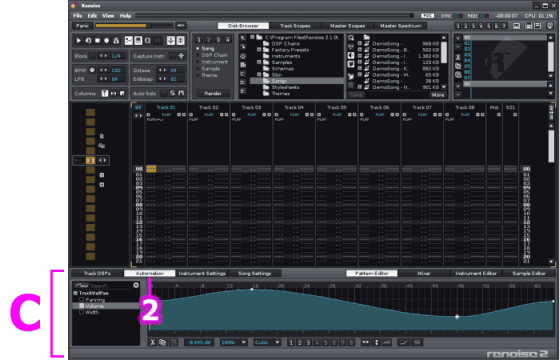Expand the Skin folder node
The height and width of the screenshot is (360, 560).
click(259, 75)
